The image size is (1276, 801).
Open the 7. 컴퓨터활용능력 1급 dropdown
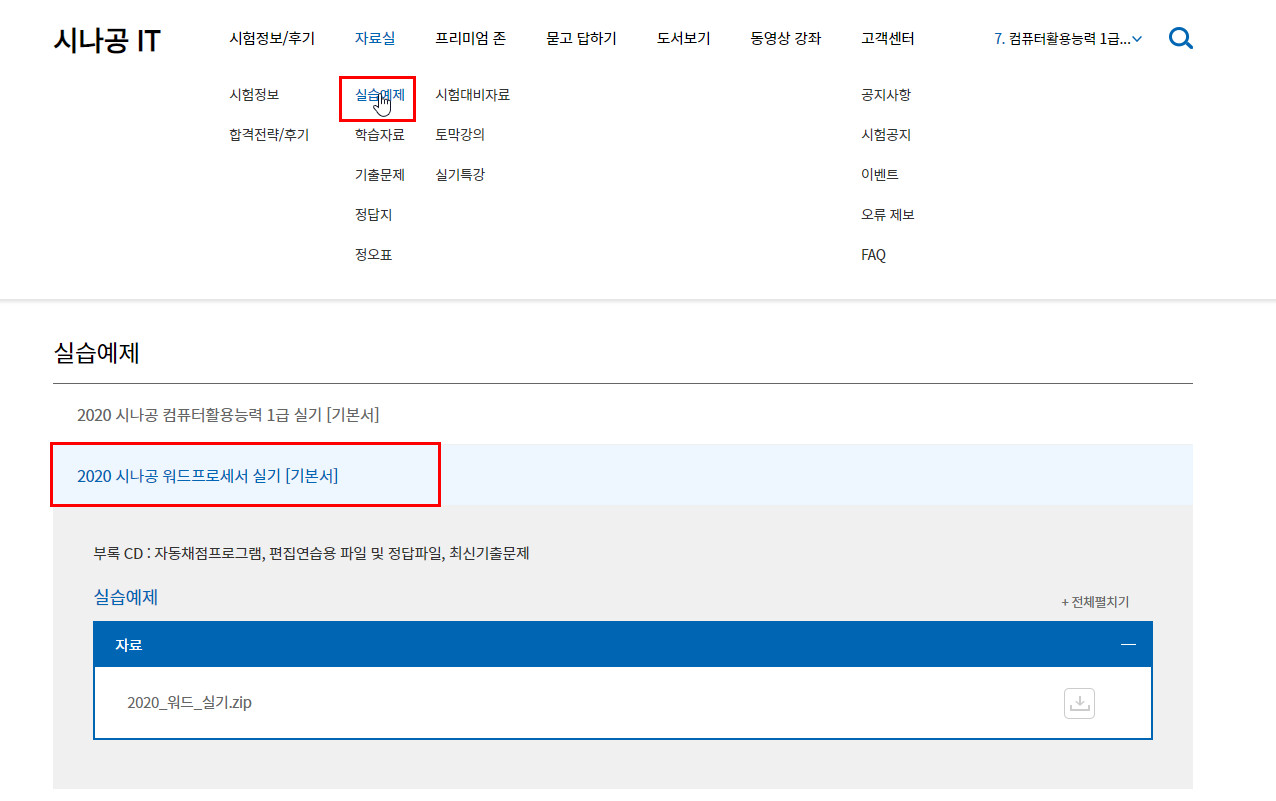1068,39
